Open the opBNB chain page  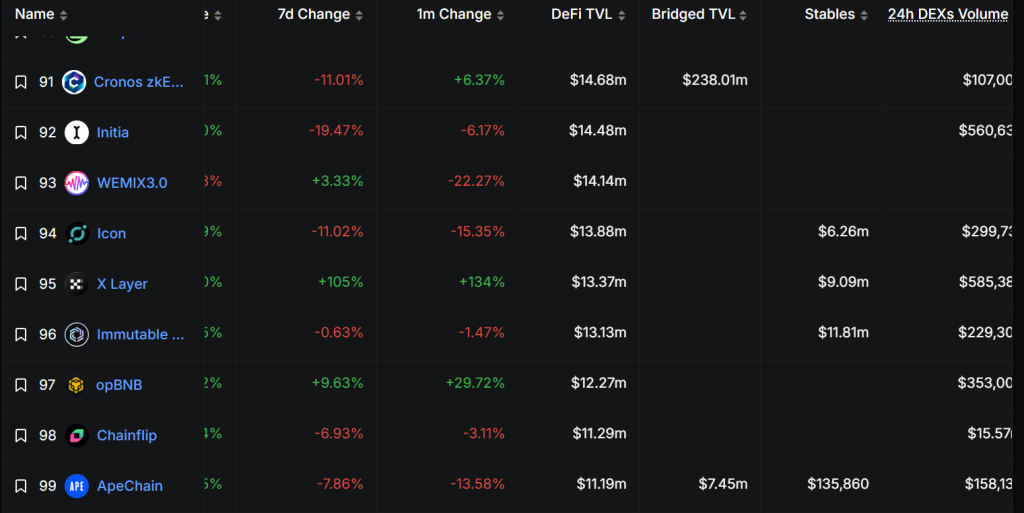click(x=120, y=385)
